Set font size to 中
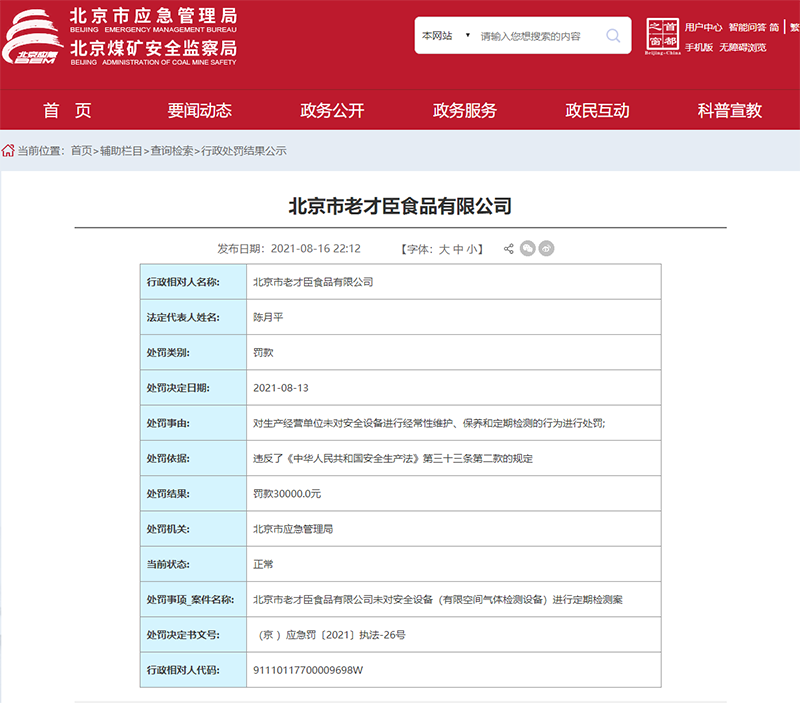The image size is (800, 703). [458, 249]
